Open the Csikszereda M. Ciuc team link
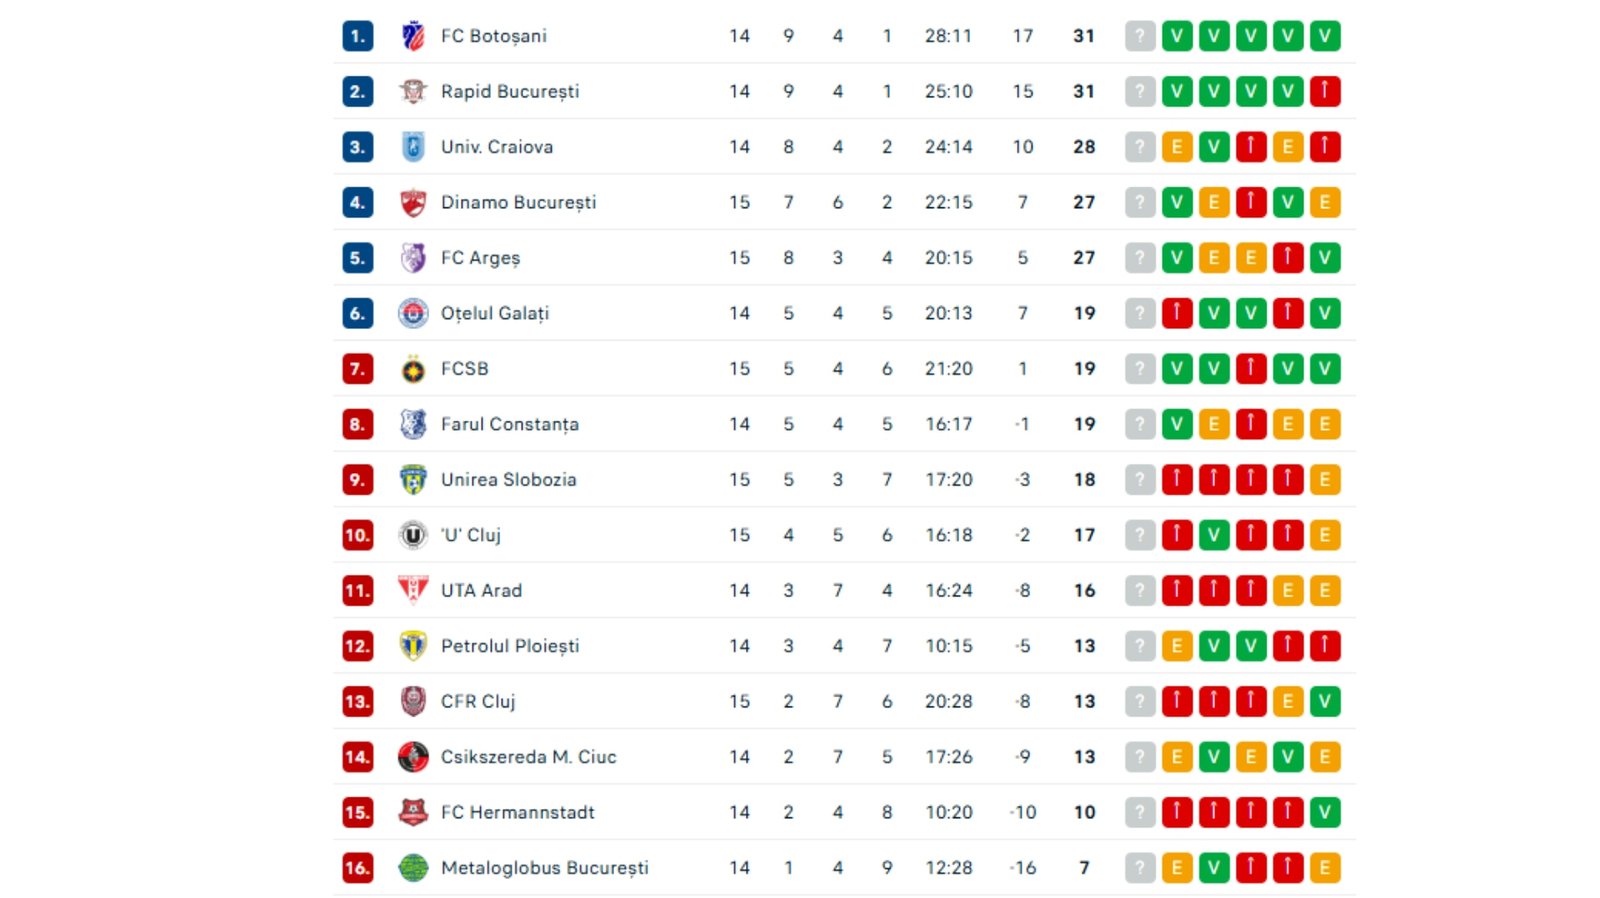Image resolution: width=1600 pixels, height=898 pixels. point(528,757)
